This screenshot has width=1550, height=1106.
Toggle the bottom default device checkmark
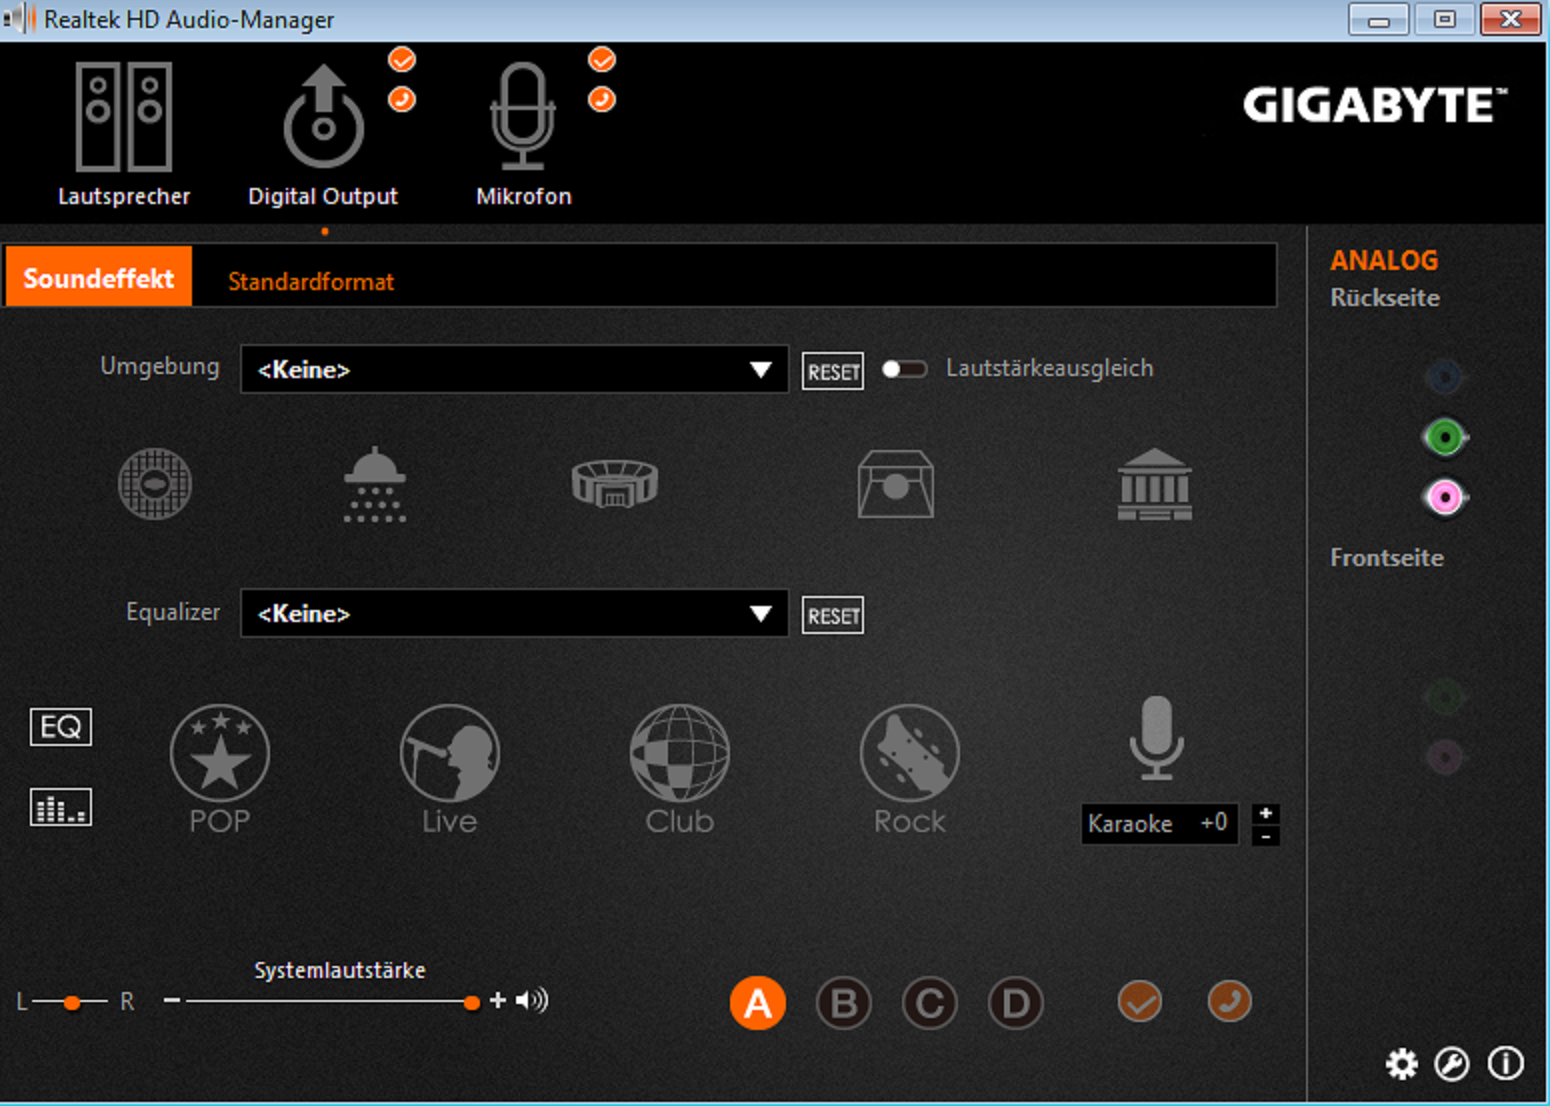click(x=1140, y=1001)
